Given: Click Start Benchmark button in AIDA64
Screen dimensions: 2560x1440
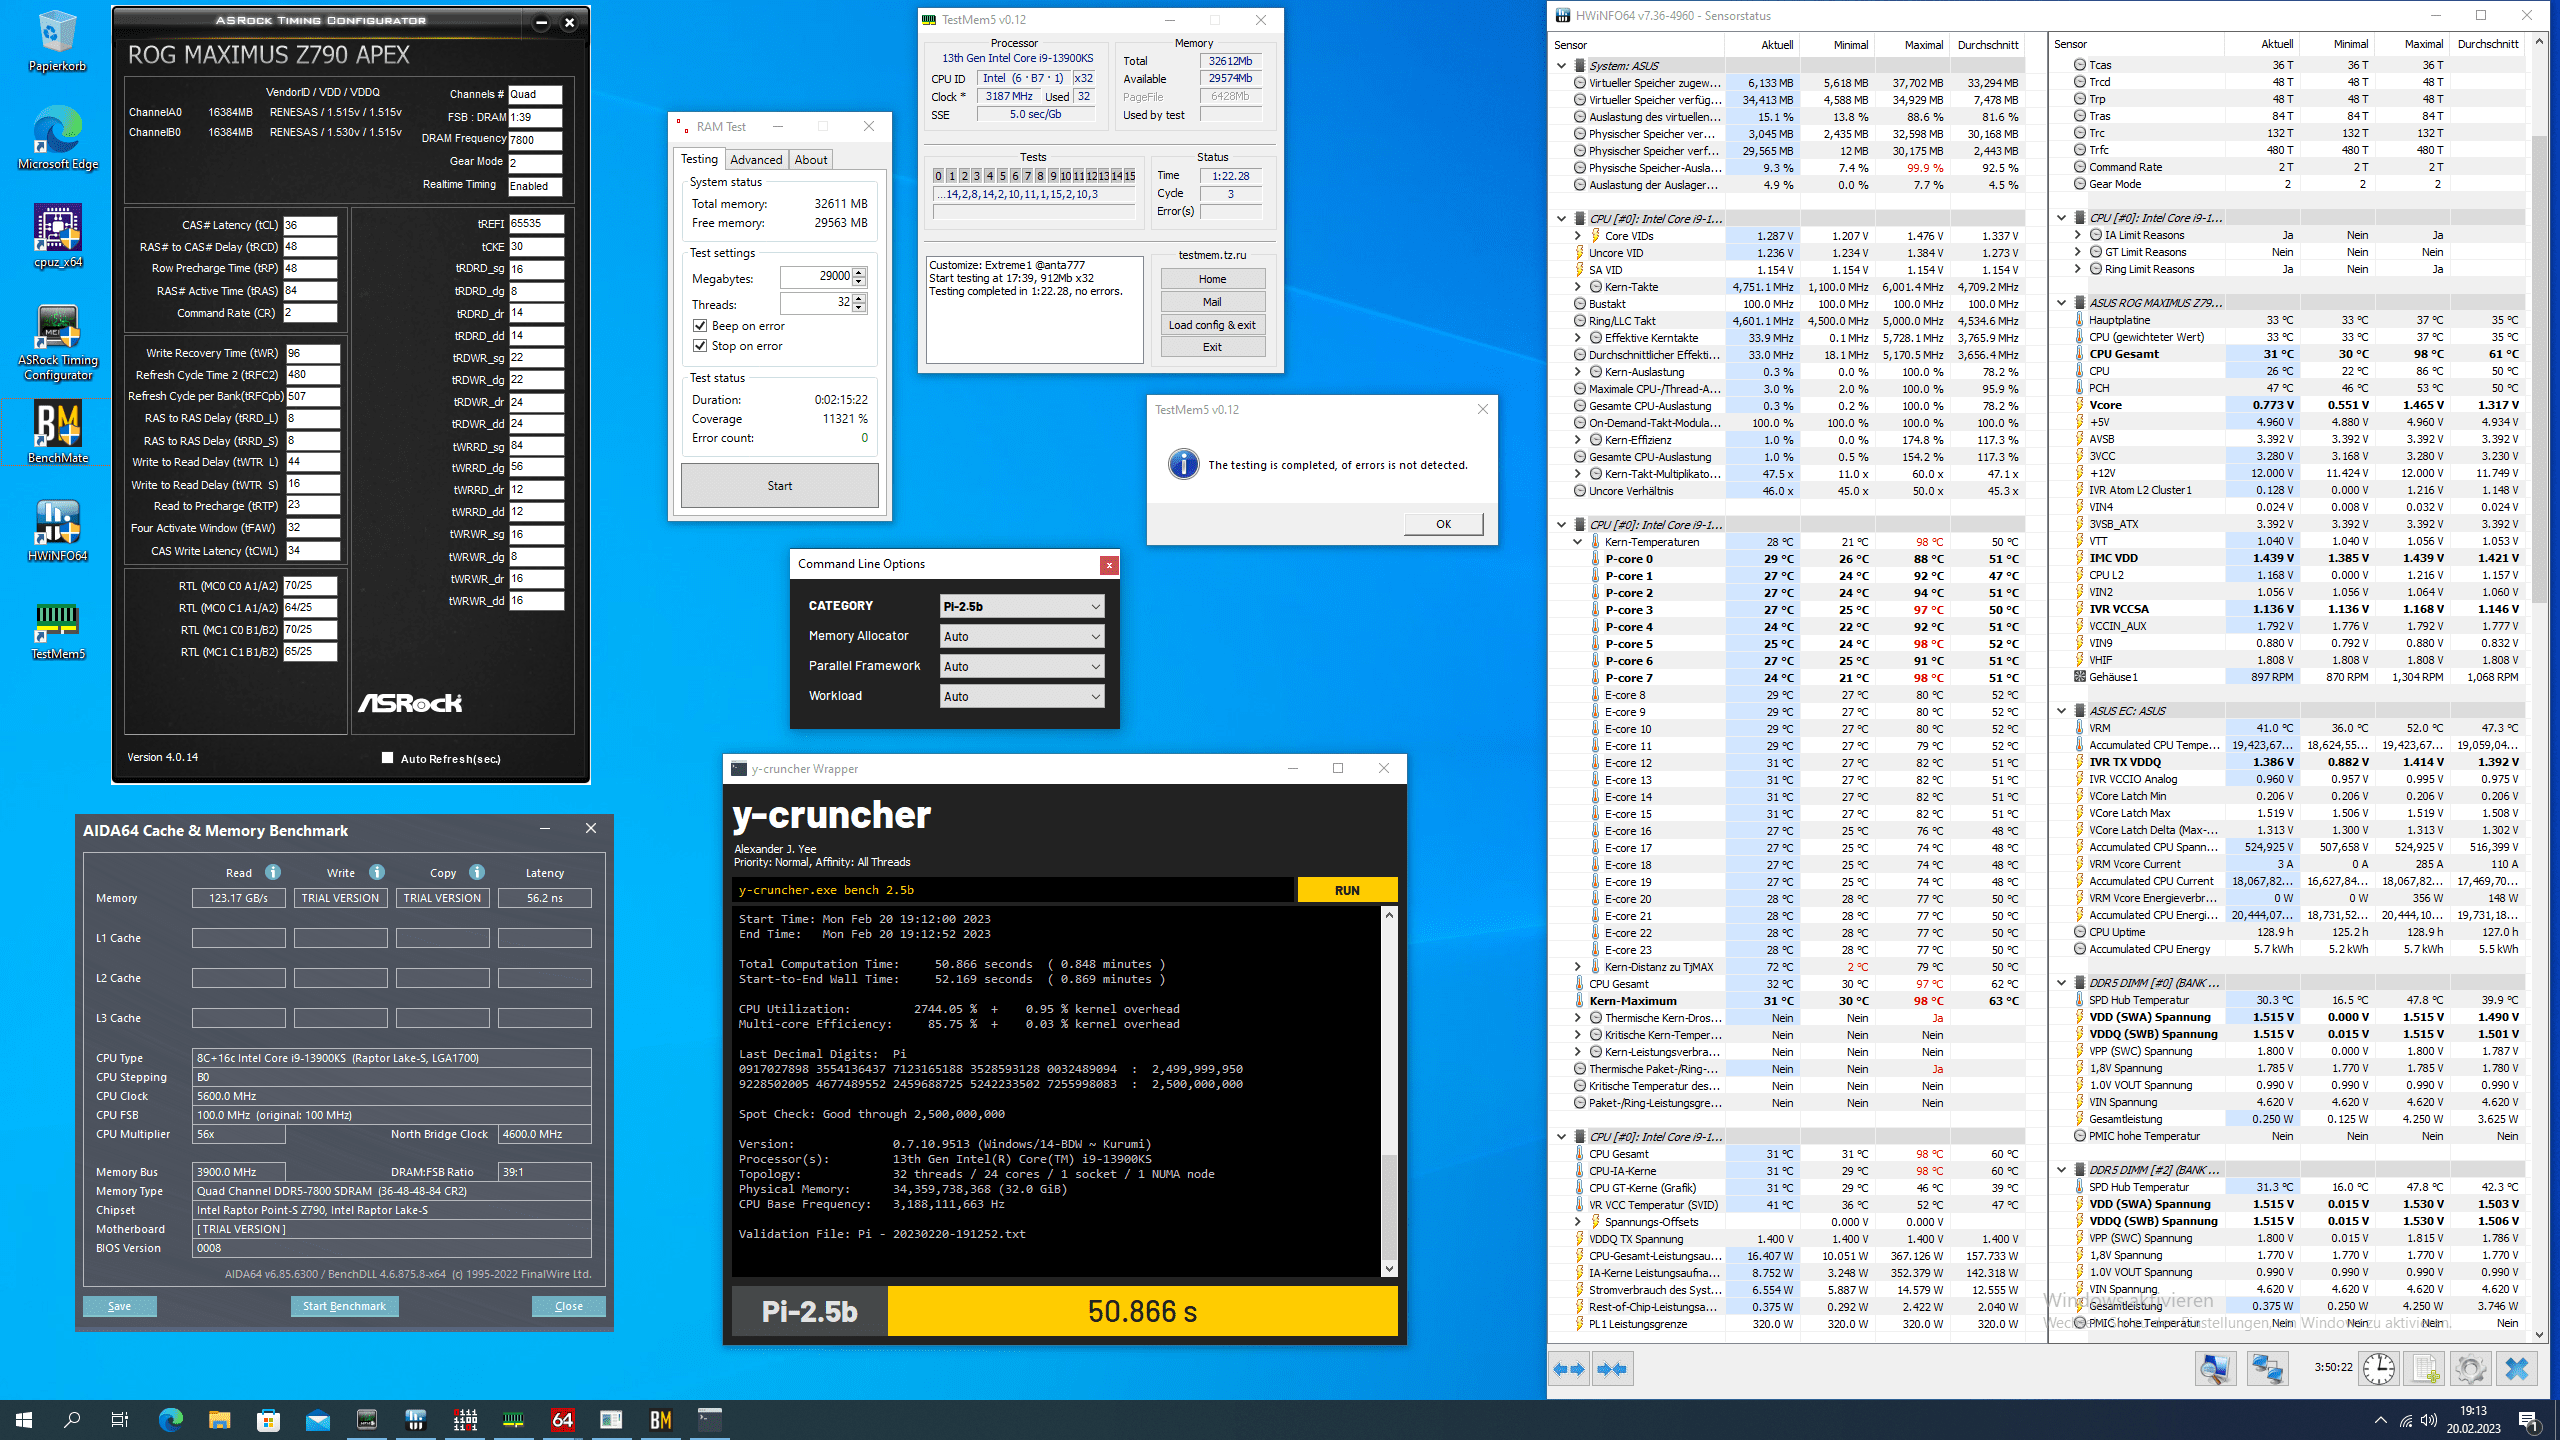Looking at the screenshot, I should click(x=344, y=1306).
